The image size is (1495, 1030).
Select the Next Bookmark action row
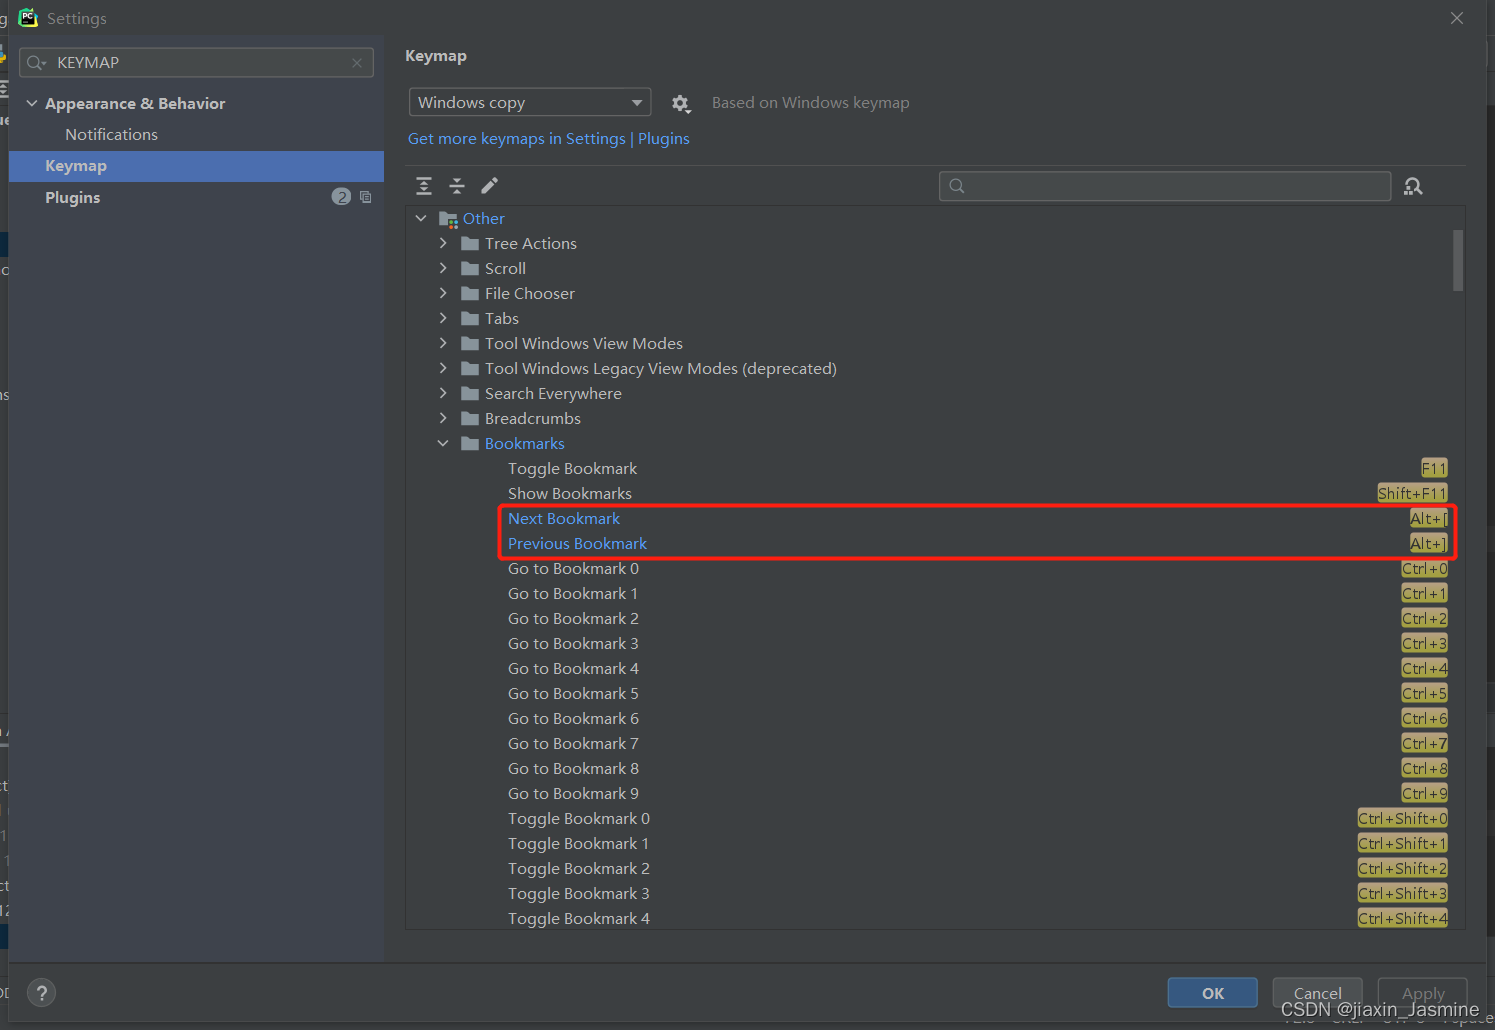(563, 518)
